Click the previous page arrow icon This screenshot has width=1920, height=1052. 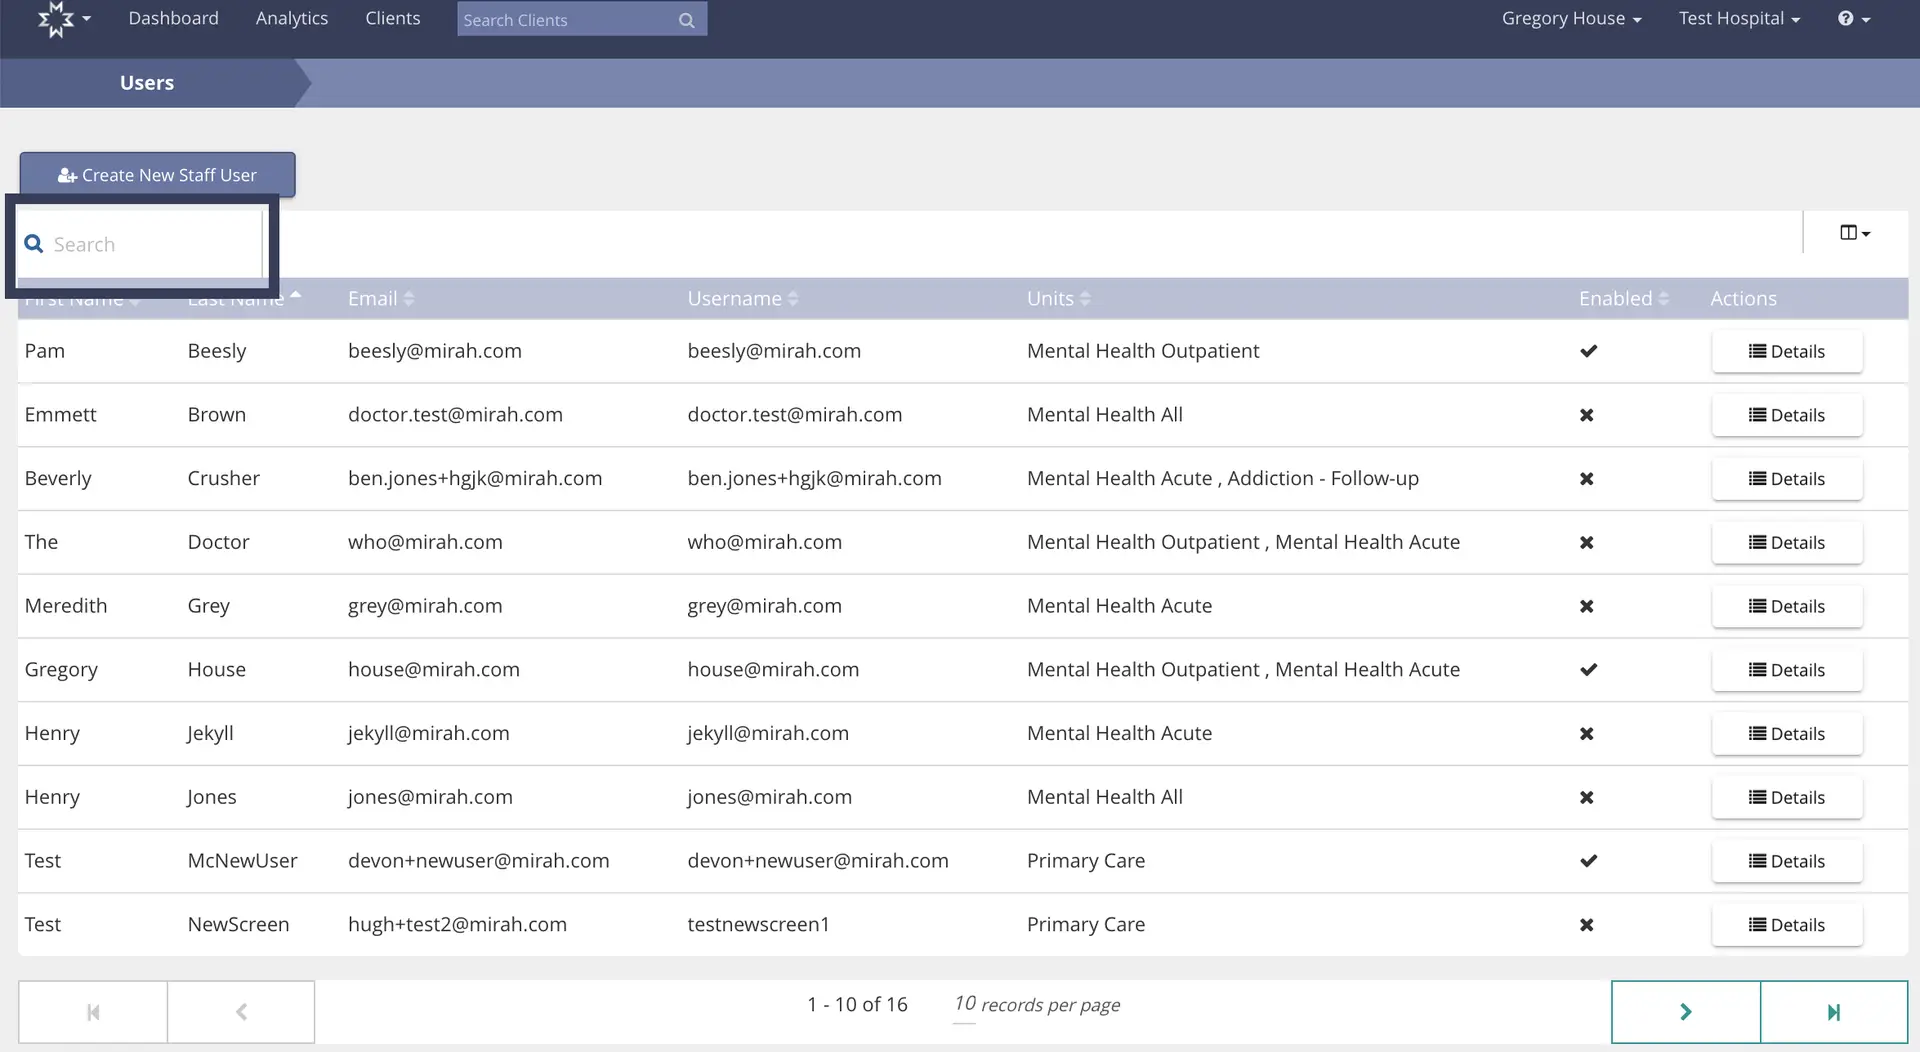pos(241,1011)
